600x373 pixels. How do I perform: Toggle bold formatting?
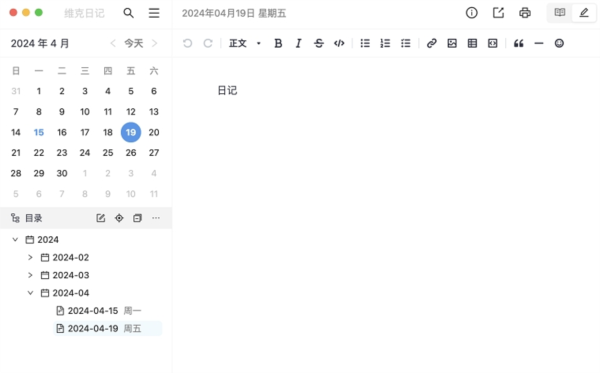coord(278,43)
